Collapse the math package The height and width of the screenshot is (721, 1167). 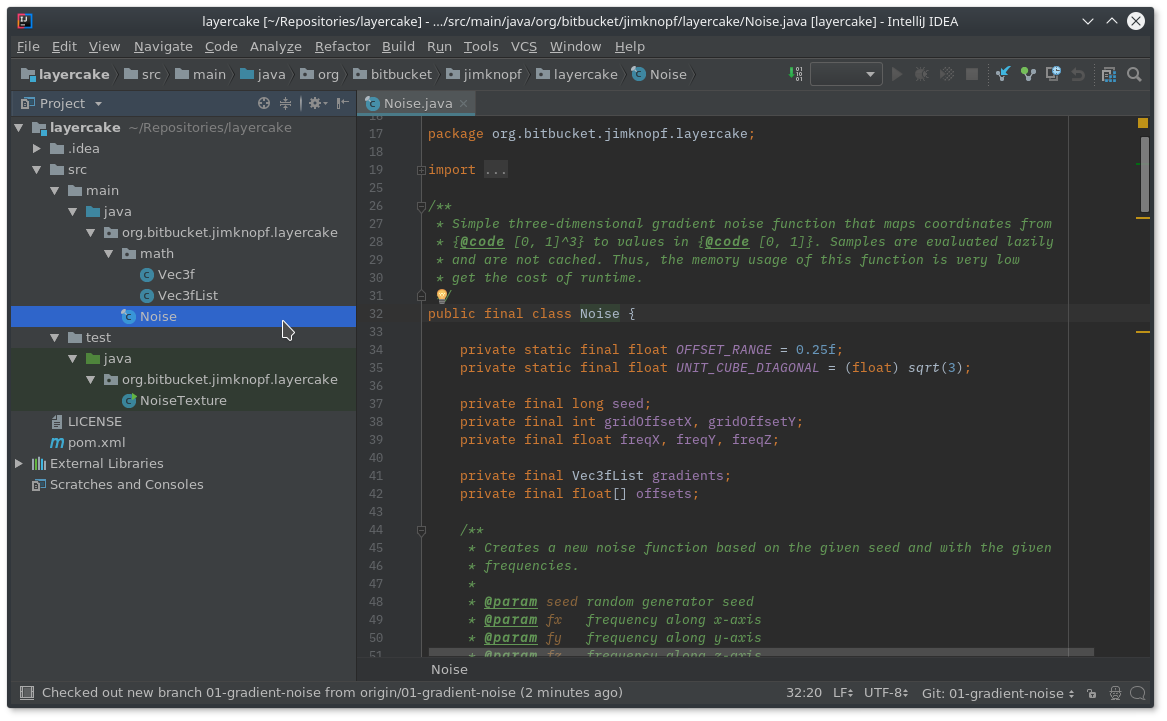[x=109, y=253]
